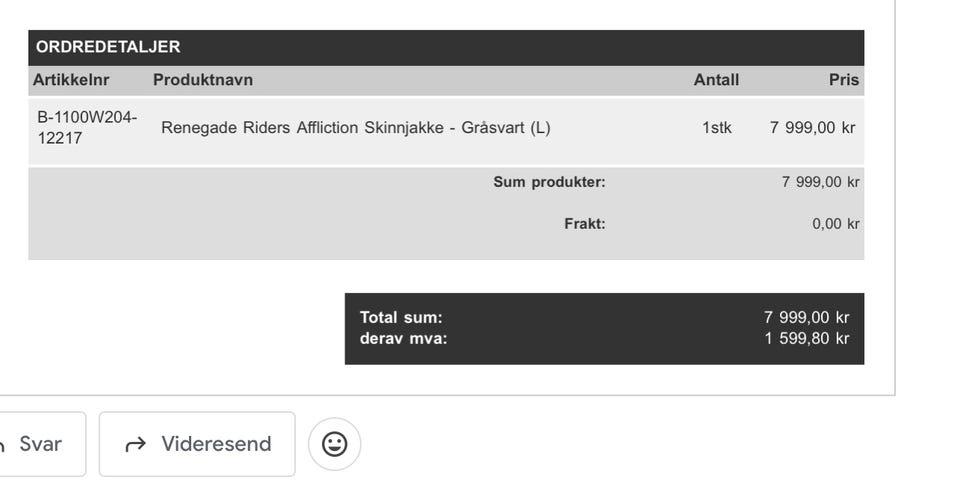Click the Pris column header
Screen dimensions: 960x489
[x=843, y=80]
